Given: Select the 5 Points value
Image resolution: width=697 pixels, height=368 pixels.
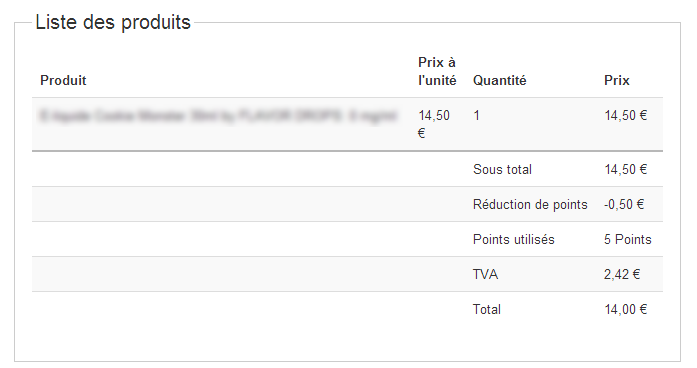Looking at the screenshot, I should point(627,240).
